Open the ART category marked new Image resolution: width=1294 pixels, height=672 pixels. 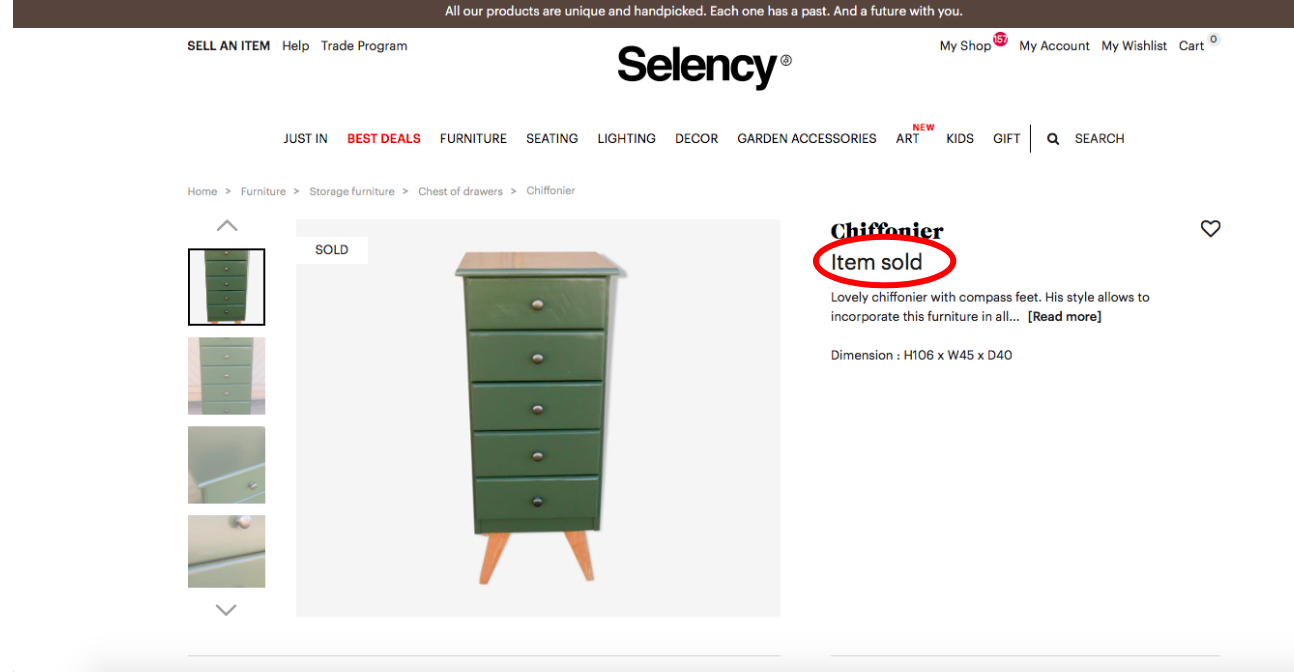pos(908,139)
